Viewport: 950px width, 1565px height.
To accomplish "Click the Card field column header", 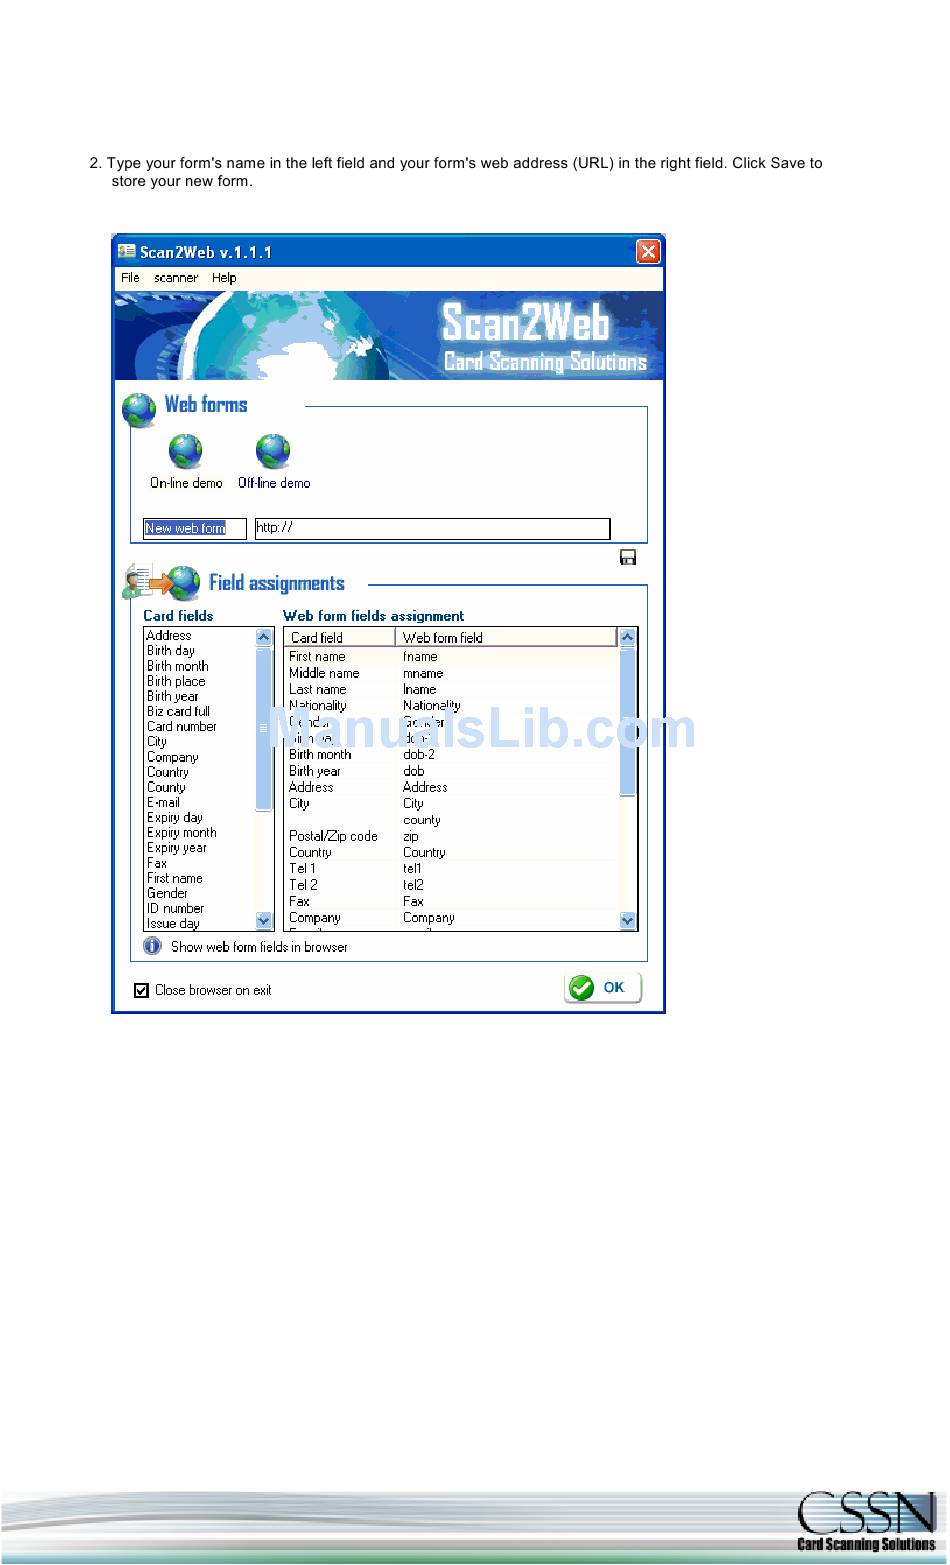I will 340,637.
